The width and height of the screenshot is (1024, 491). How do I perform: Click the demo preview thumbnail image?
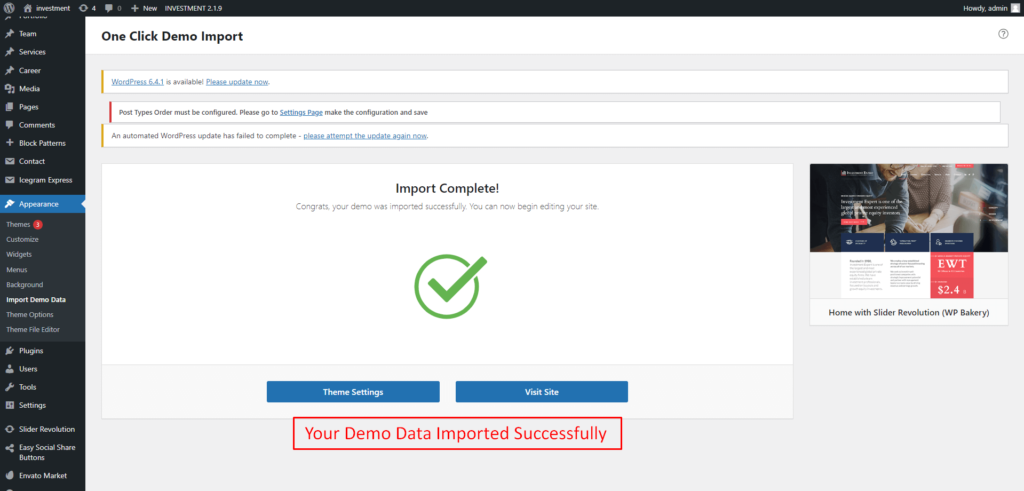pyautogui.click(x=908, y=231)
